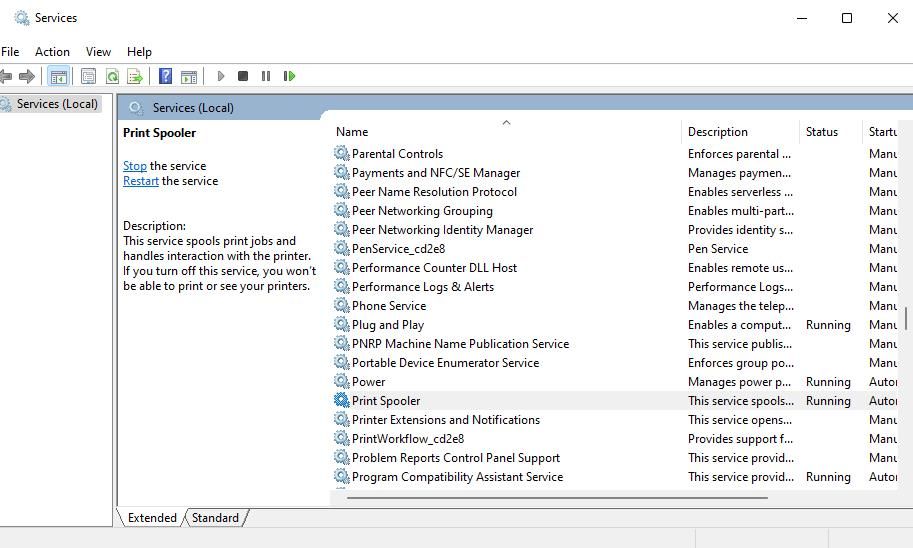Click the Stop the service link

click(x=134, y=166)
